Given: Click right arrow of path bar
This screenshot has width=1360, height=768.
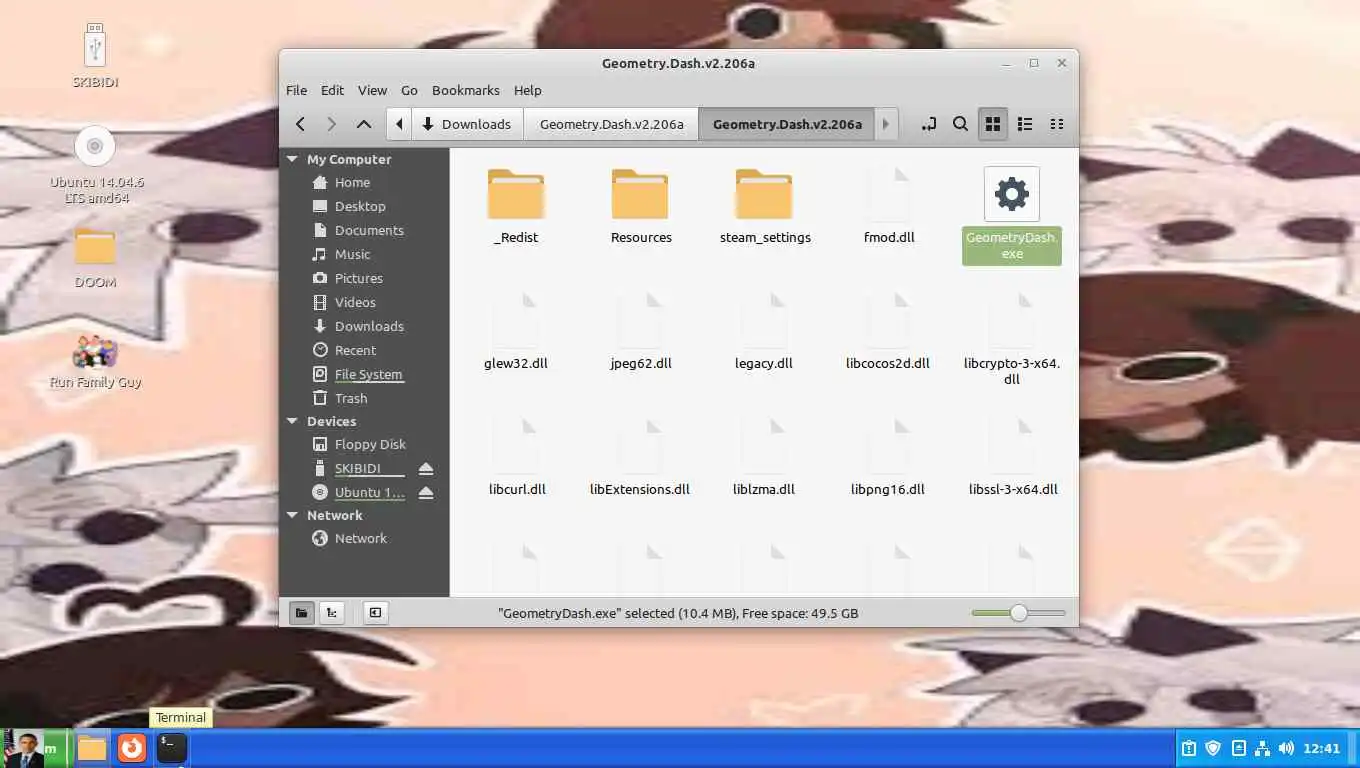Looking at the screenshot, I should click(885, 124).
